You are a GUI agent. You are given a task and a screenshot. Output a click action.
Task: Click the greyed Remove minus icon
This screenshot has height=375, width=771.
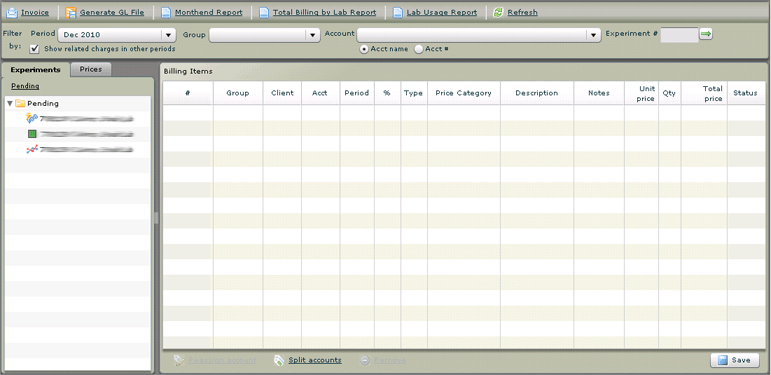point(365,360)
